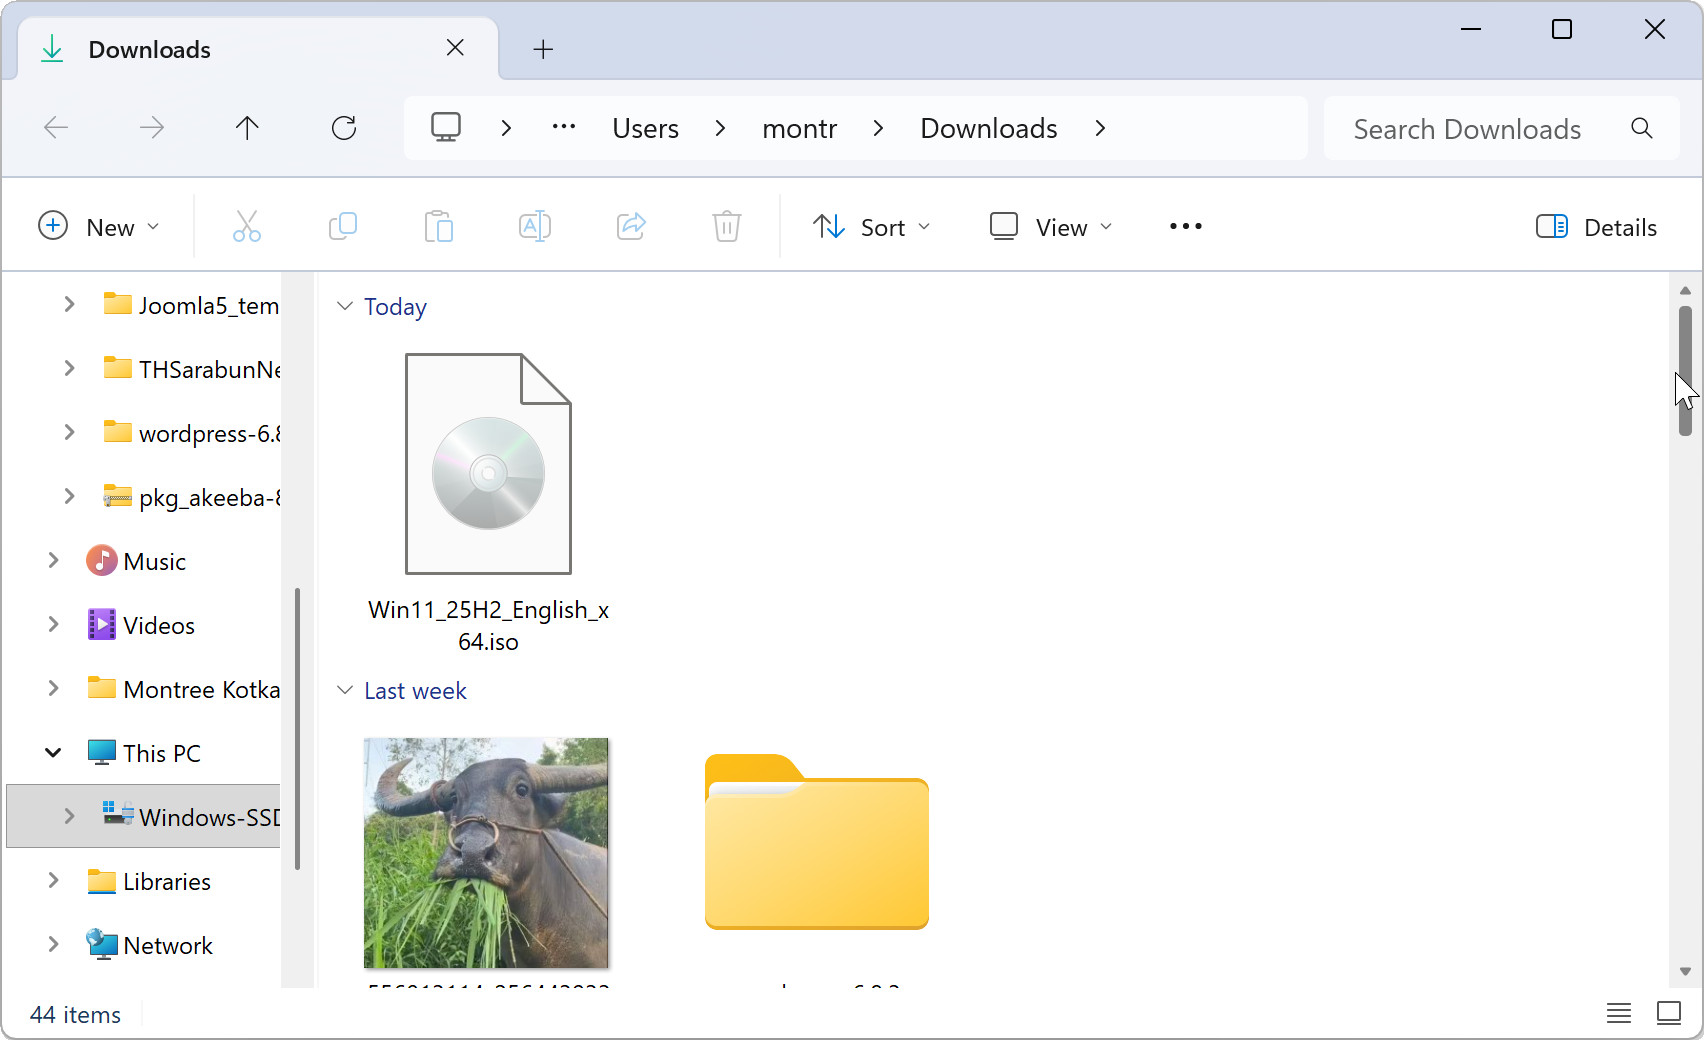Switch to details view from the status bar

pyautogui.click(x=1618, y=1013)
